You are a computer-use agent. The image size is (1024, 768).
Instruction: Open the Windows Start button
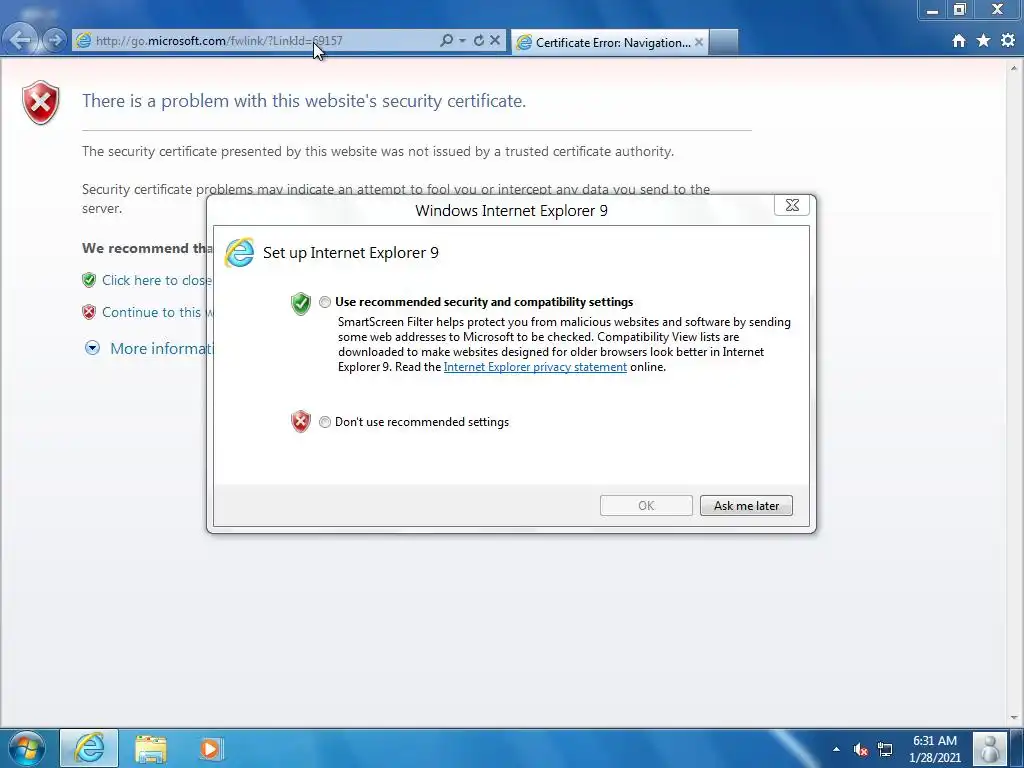tap(27, 748)
